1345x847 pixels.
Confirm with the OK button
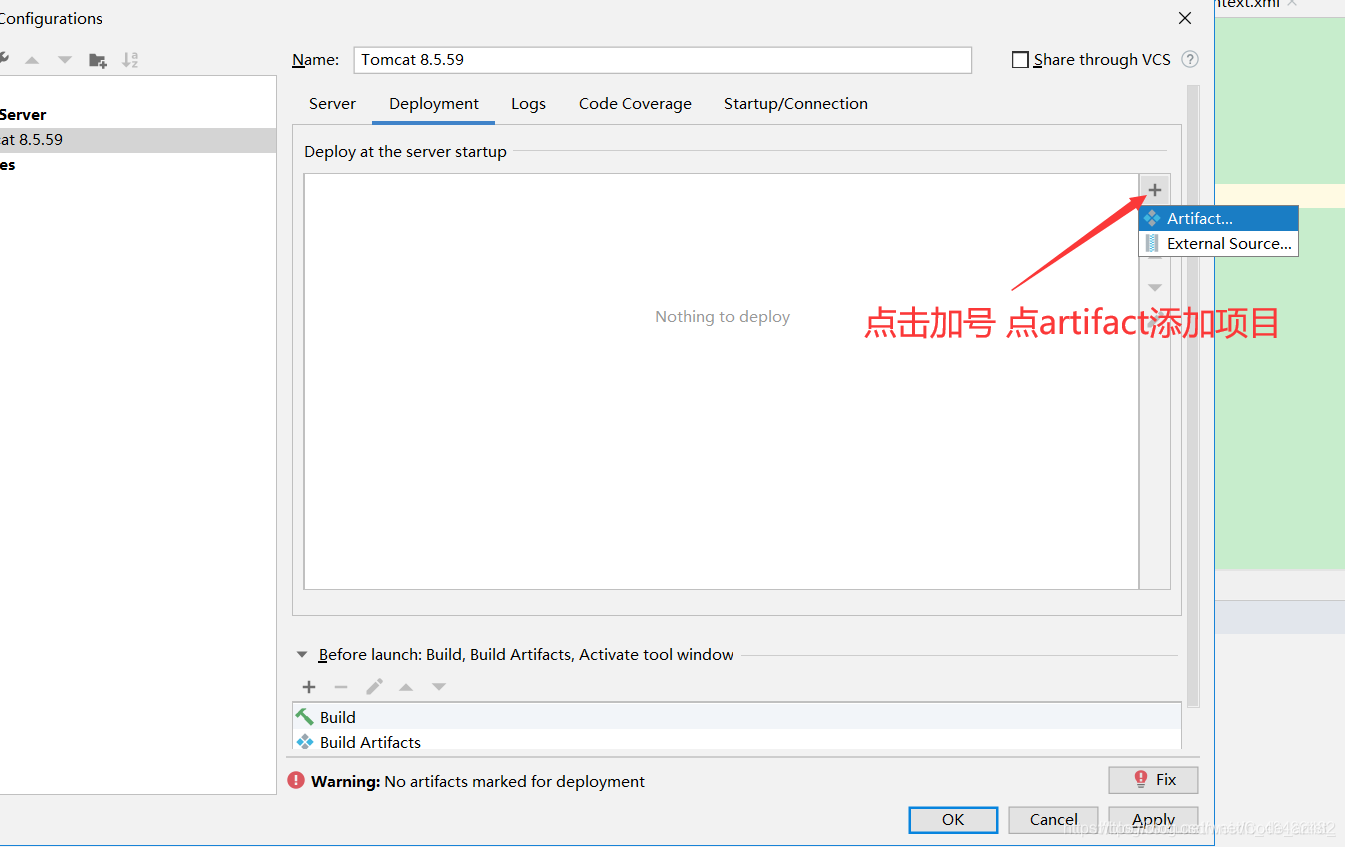coord(953,820)
